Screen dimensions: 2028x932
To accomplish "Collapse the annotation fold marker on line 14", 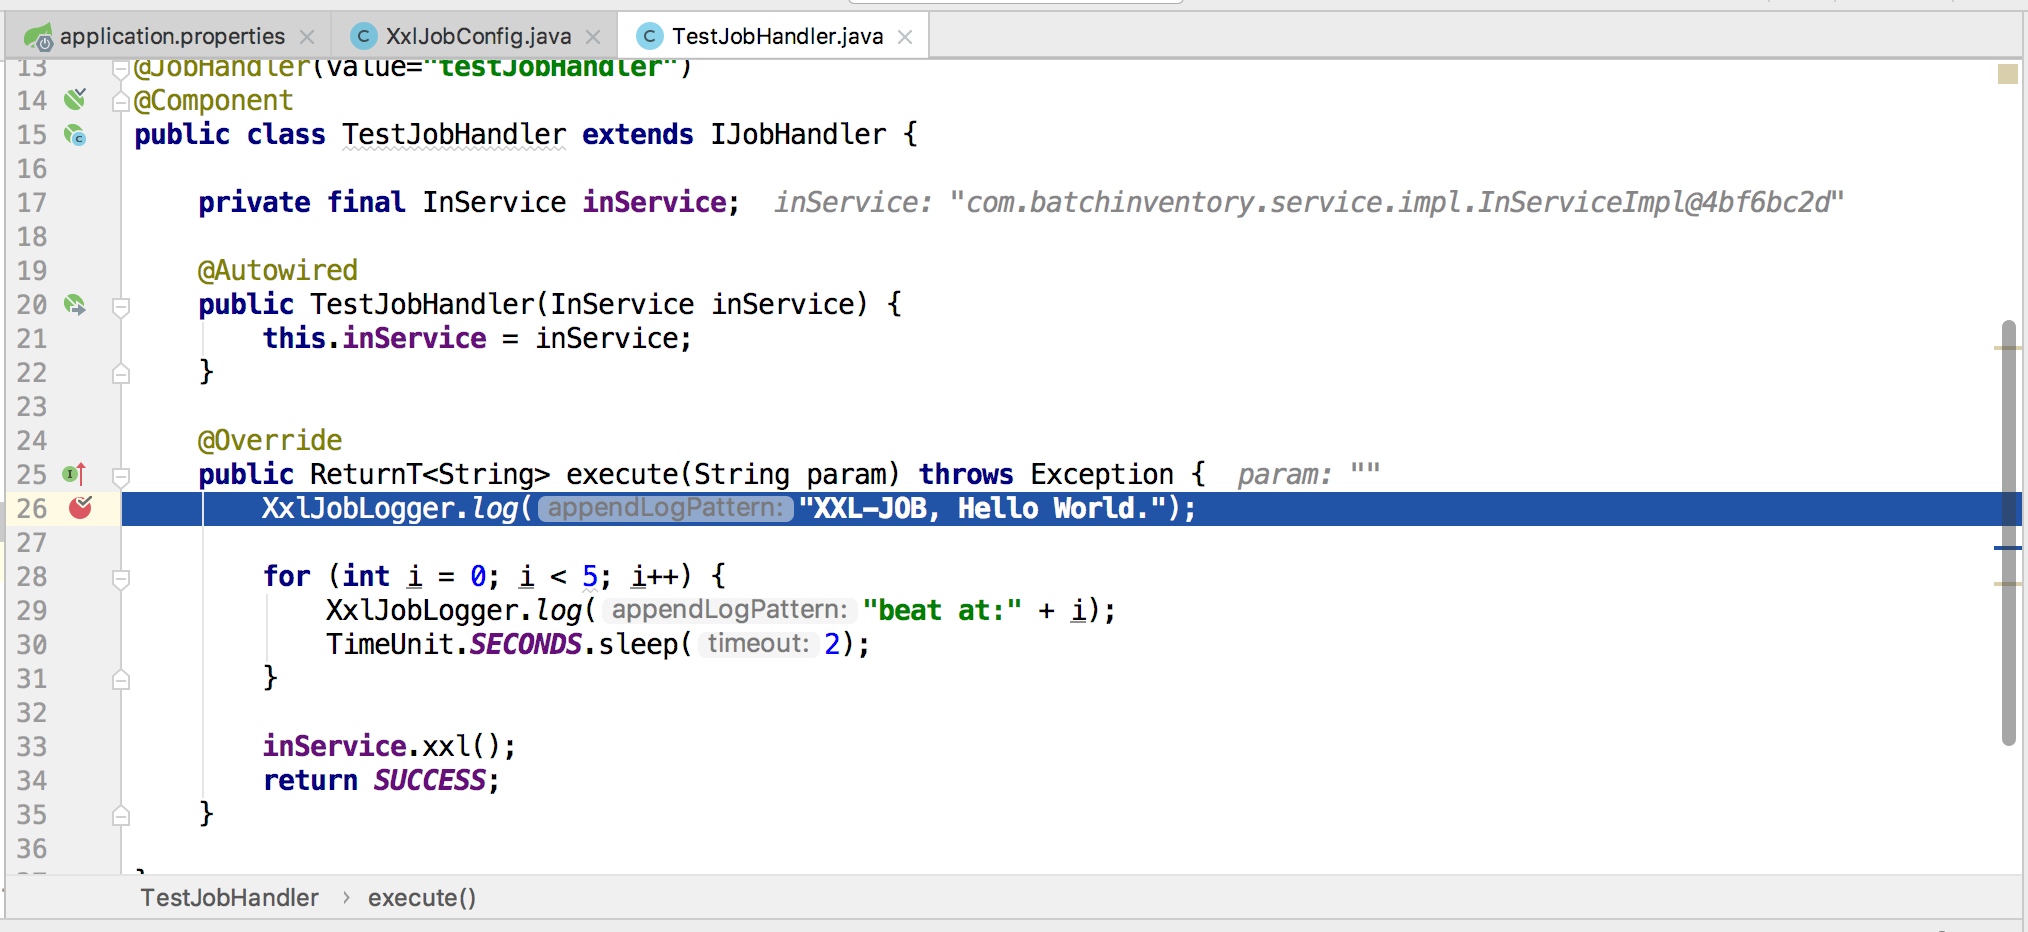I will 121,101.
